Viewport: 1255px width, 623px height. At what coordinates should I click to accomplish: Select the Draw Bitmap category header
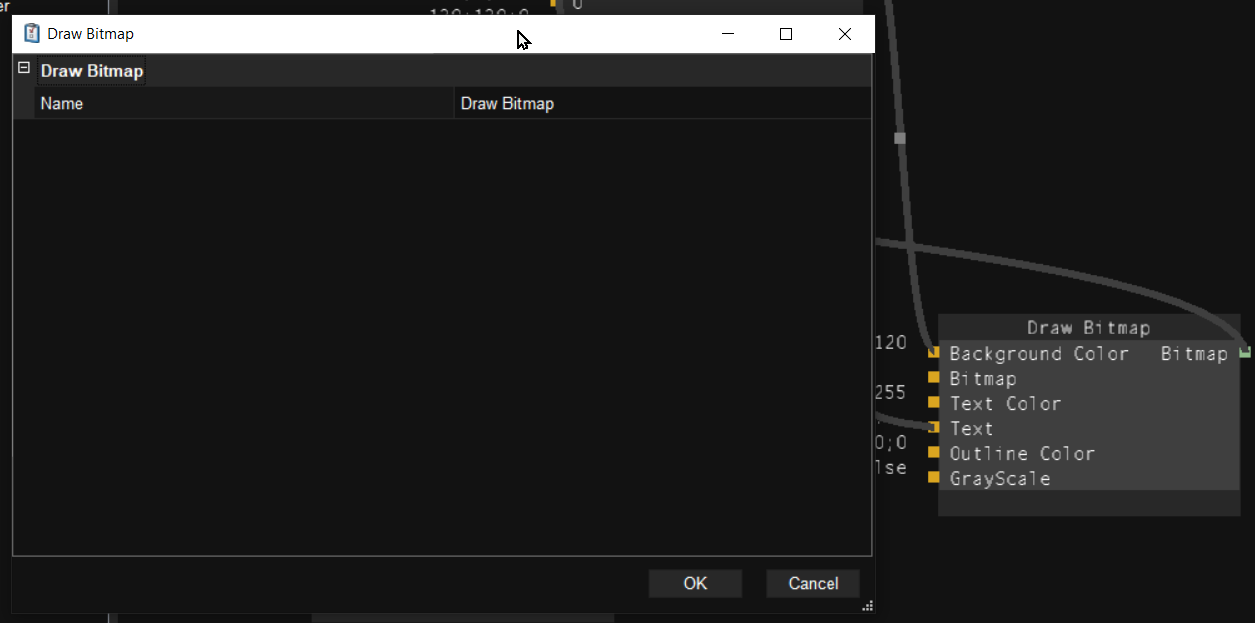(92, 71)
